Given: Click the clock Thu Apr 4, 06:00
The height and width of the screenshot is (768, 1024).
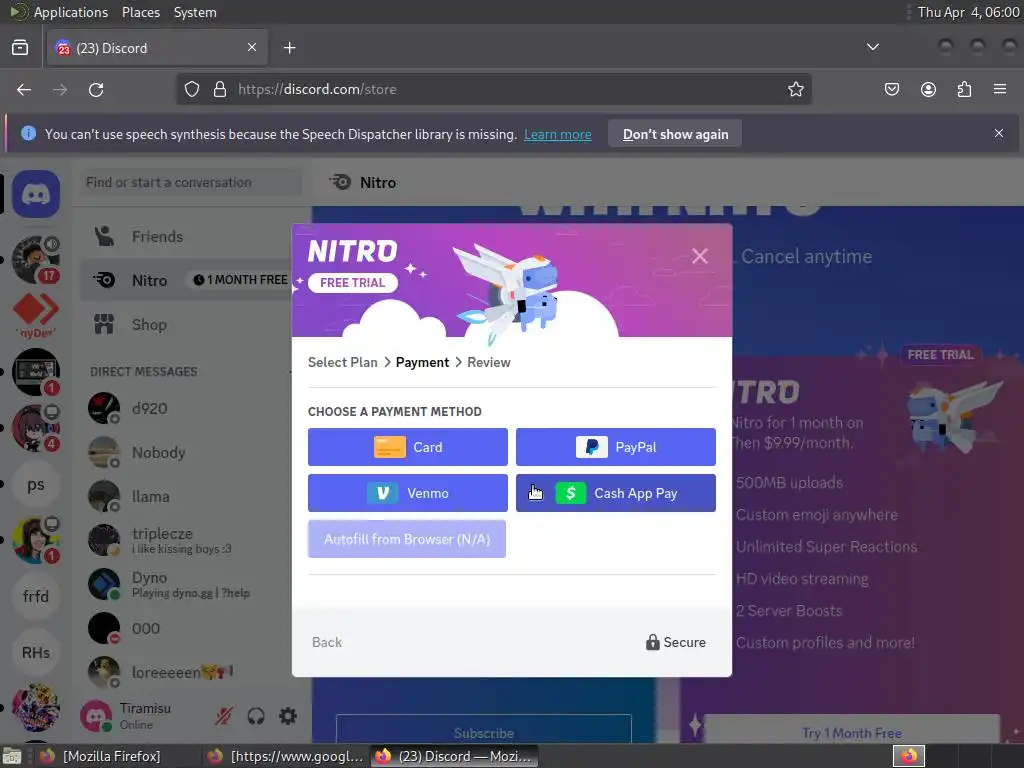Looking at the screenshot, I should point(968,12).
